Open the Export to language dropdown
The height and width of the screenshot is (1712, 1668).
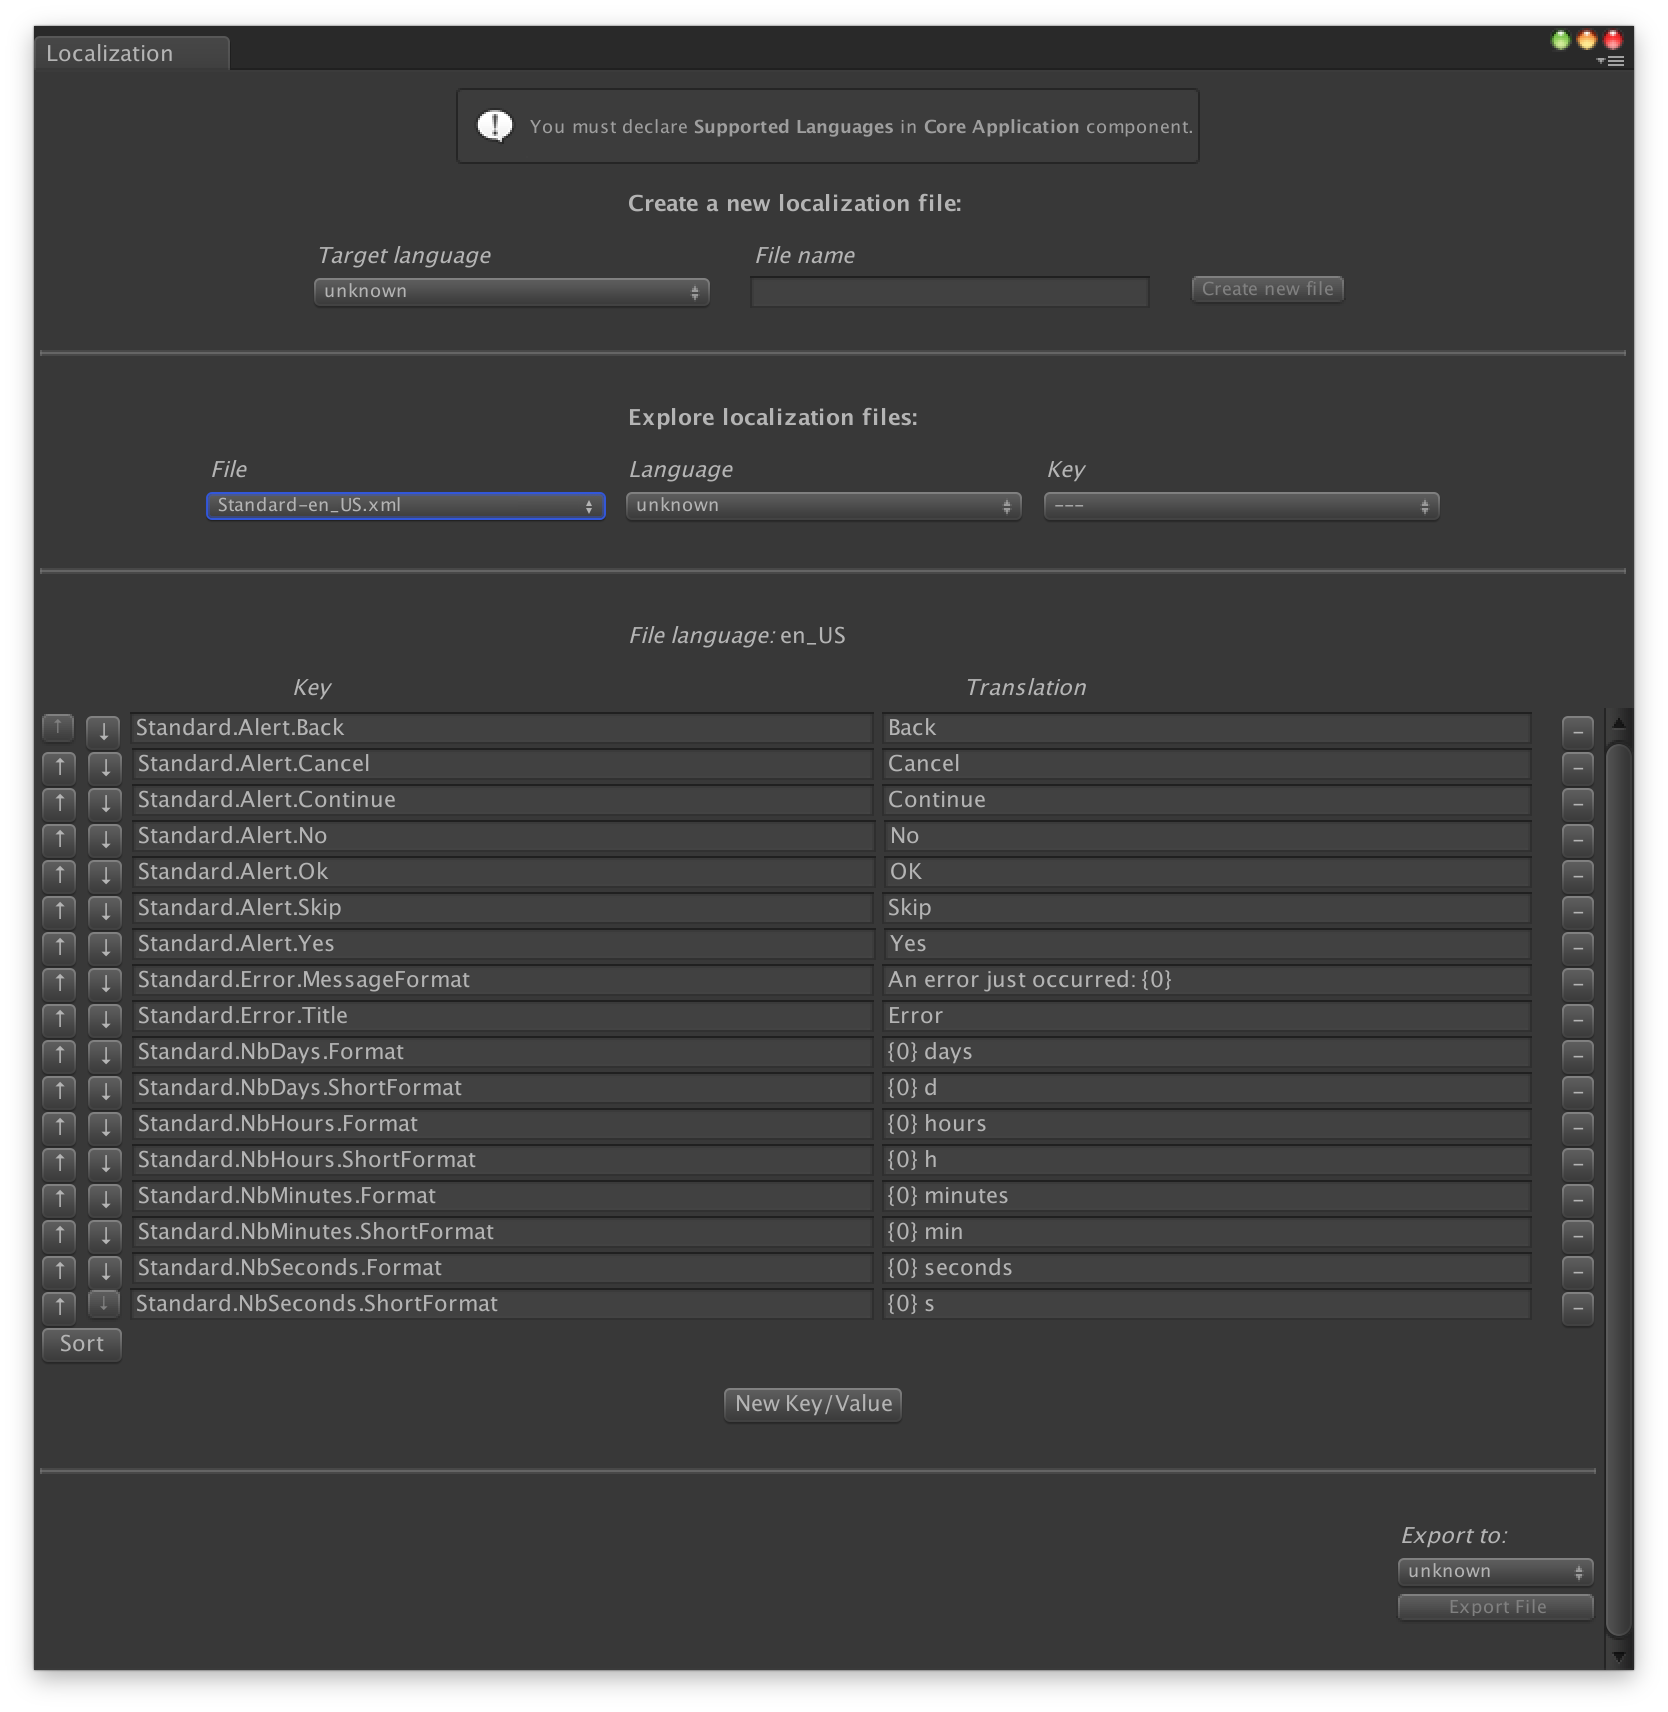(1495, 1571)
